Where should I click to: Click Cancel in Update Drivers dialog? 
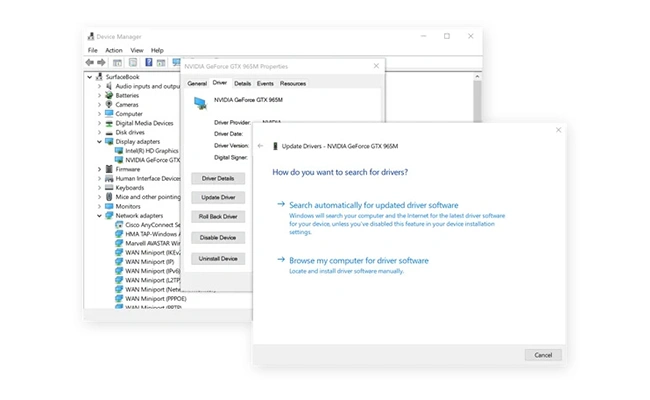coord(543,355)
